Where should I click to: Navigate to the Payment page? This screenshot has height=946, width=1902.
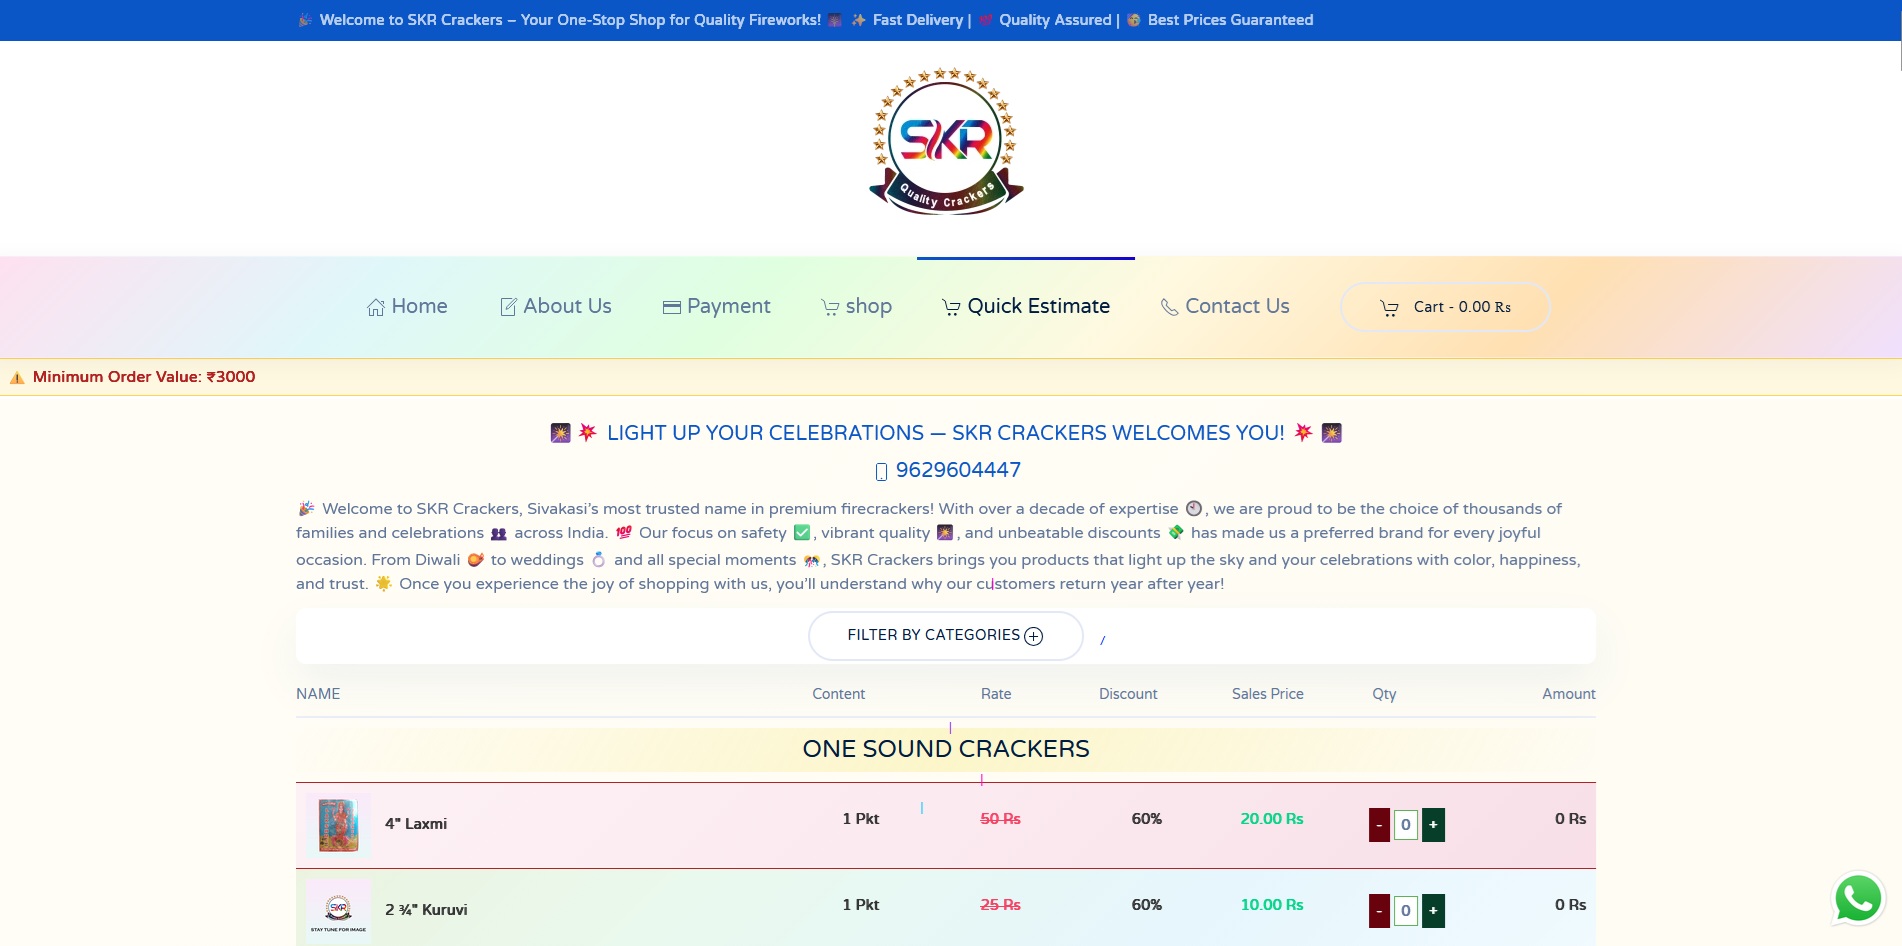[717, 307]
